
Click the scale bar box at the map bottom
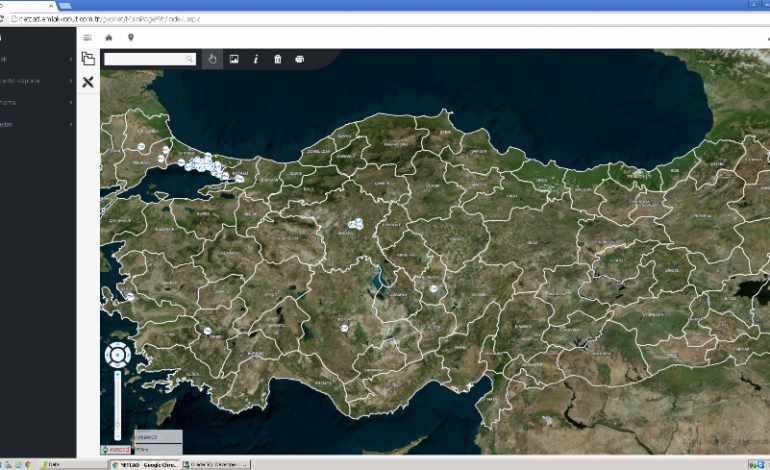(158, 442)
